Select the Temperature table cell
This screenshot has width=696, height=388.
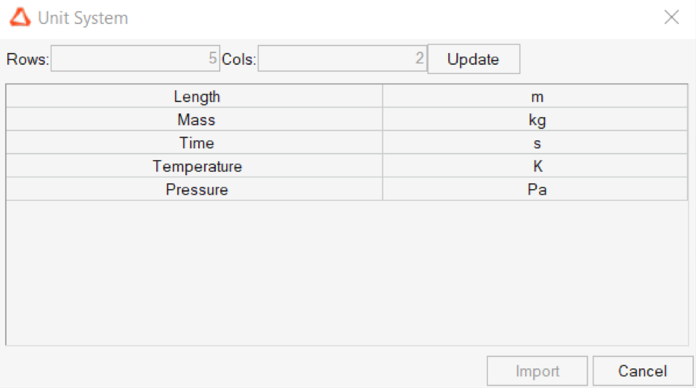[194, 166]
